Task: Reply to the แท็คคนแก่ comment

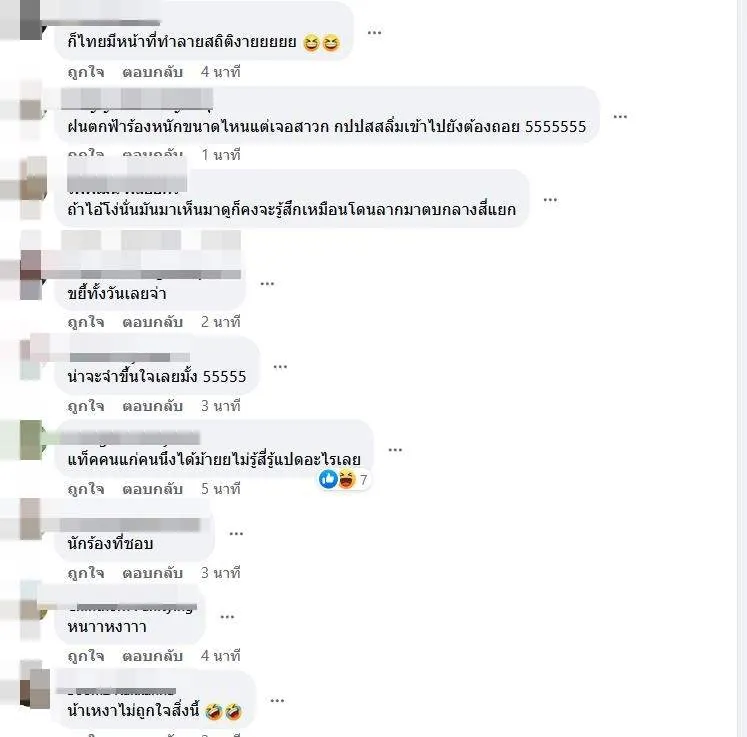Action: coord(152,489)
